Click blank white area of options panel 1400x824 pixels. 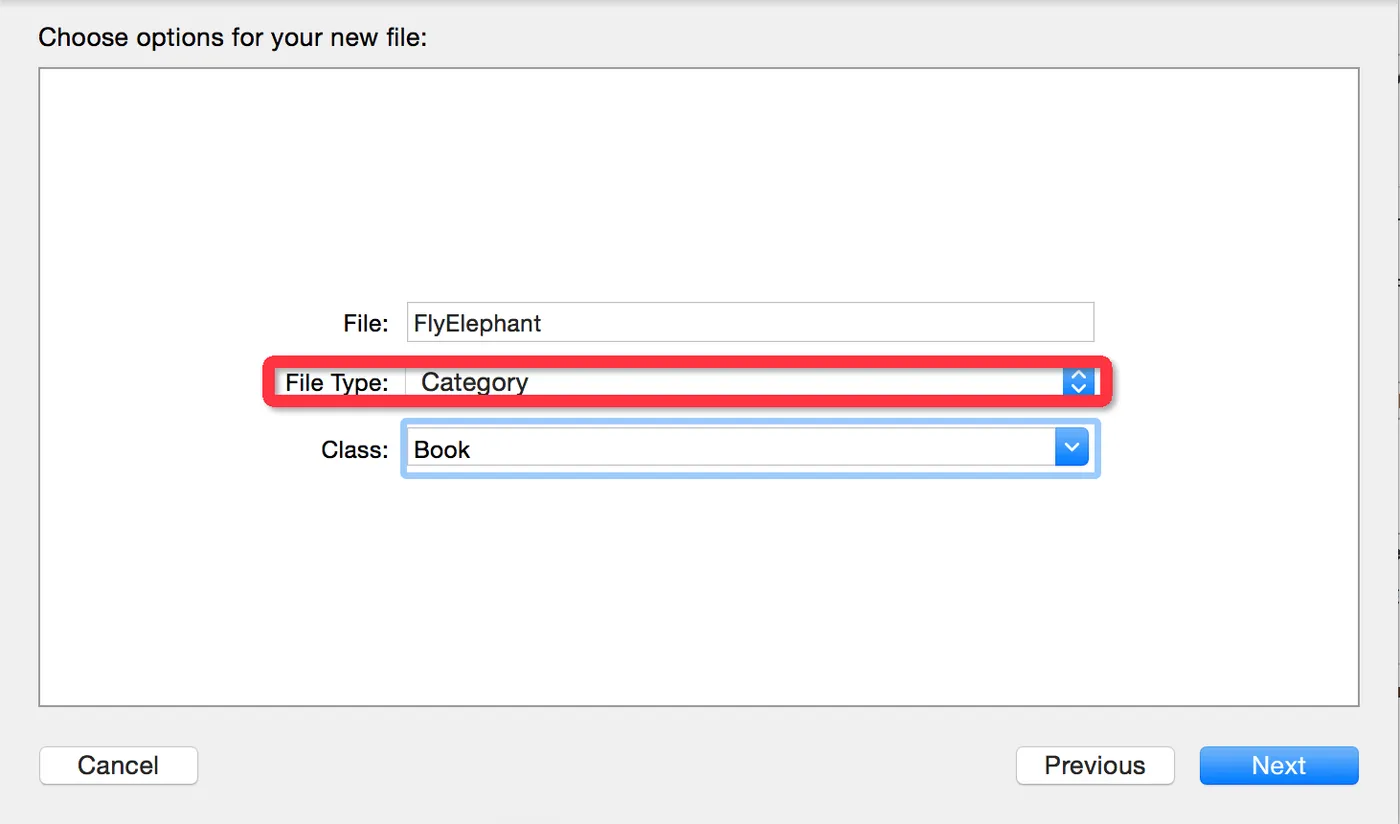[x=700, y=180]
